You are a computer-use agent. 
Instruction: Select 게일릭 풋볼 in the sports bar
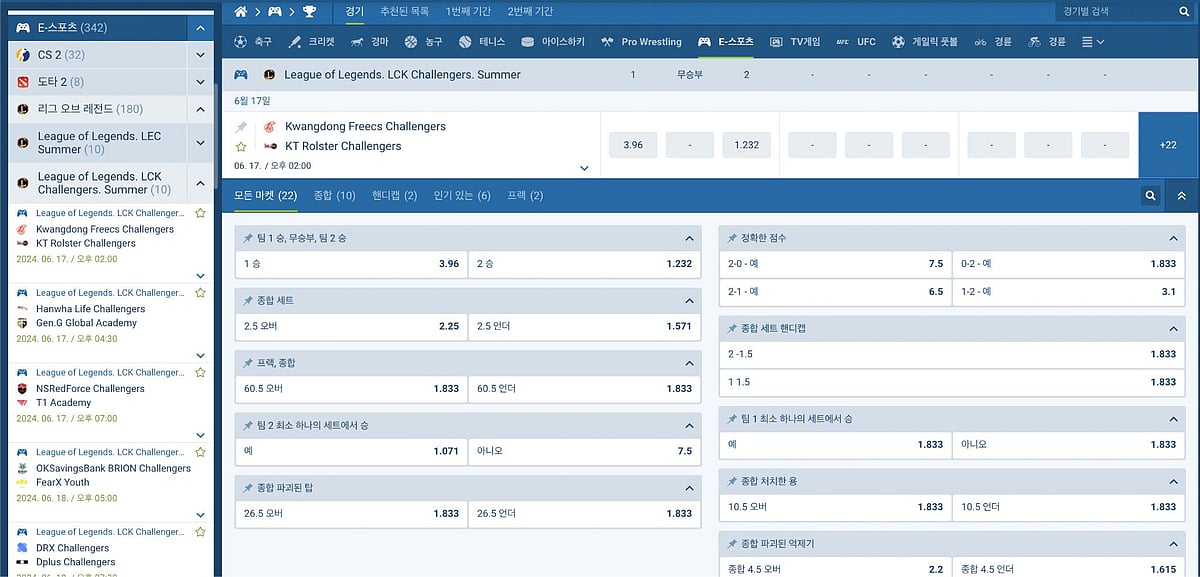pyautogui.click(x=925, y=42)
